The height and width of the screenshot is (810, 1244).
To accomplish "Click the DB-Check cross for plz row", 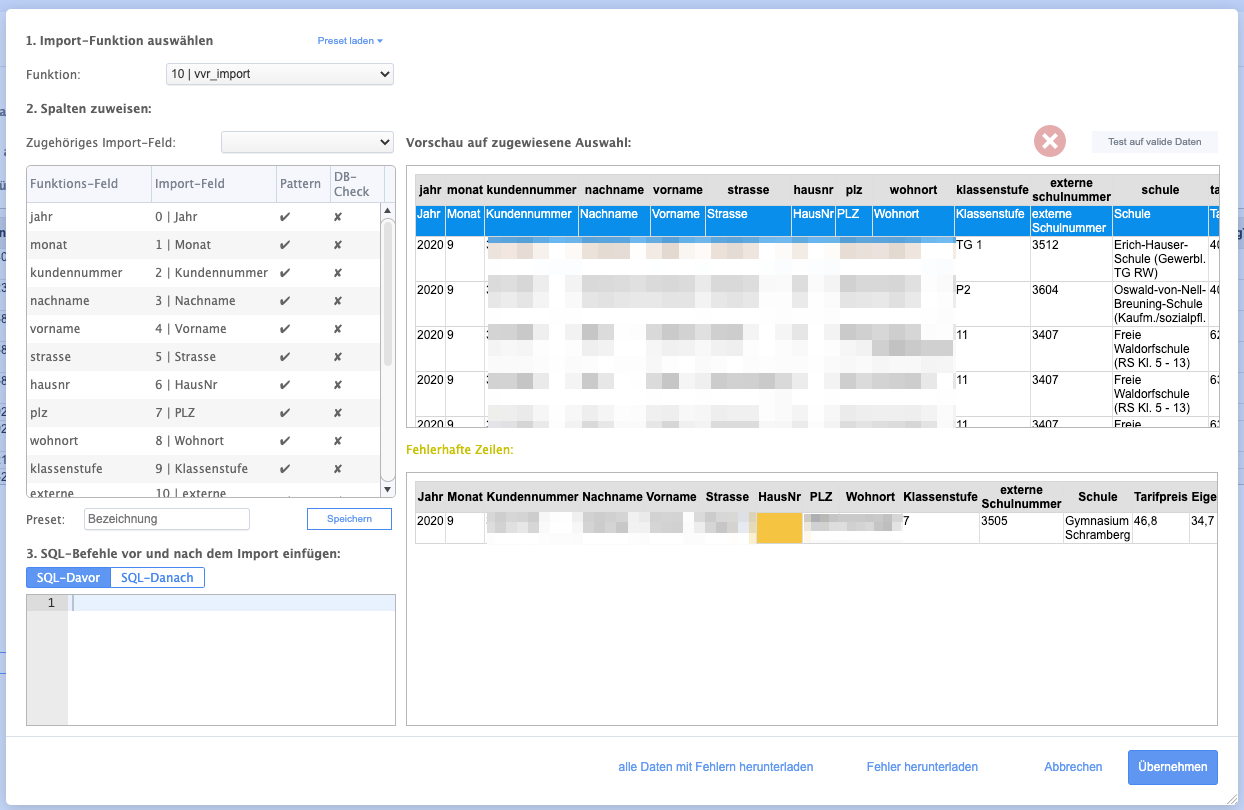I will 338,413.
